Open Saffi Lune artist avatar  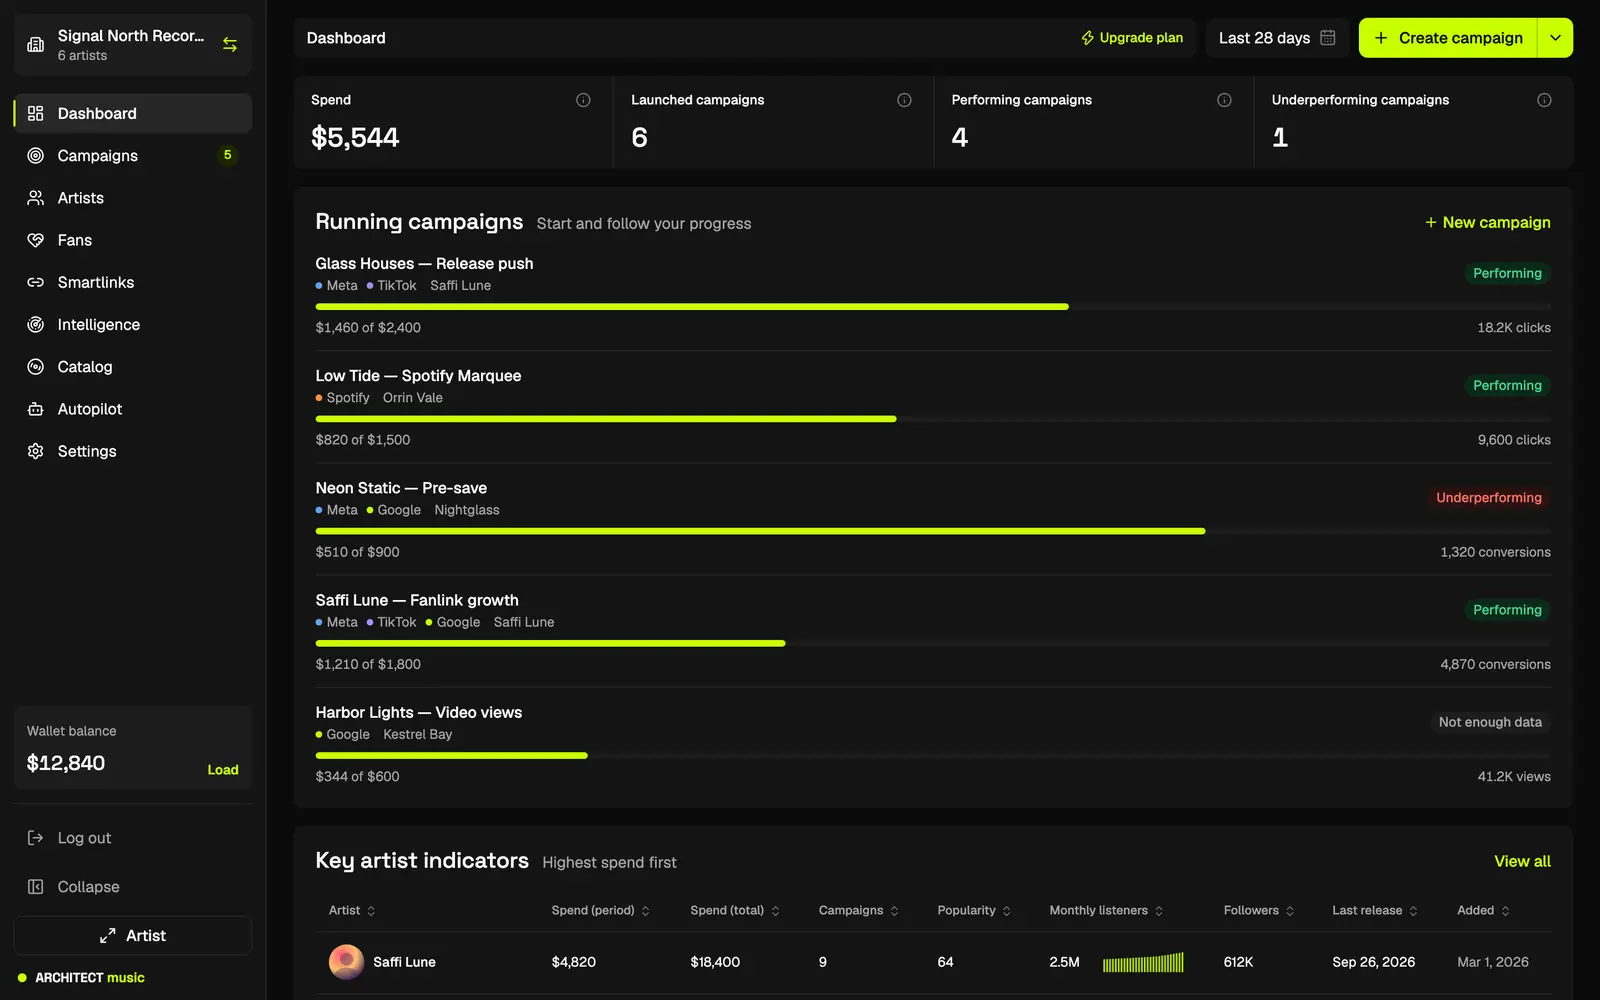click(x=346, y=962)
